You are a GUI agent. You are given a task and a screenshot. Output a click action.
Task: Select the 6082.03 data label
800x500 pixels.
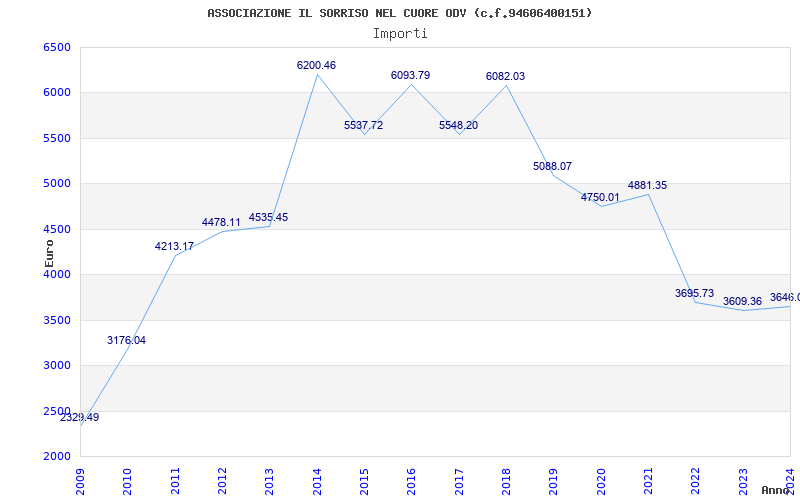click(x=505, y=76)
